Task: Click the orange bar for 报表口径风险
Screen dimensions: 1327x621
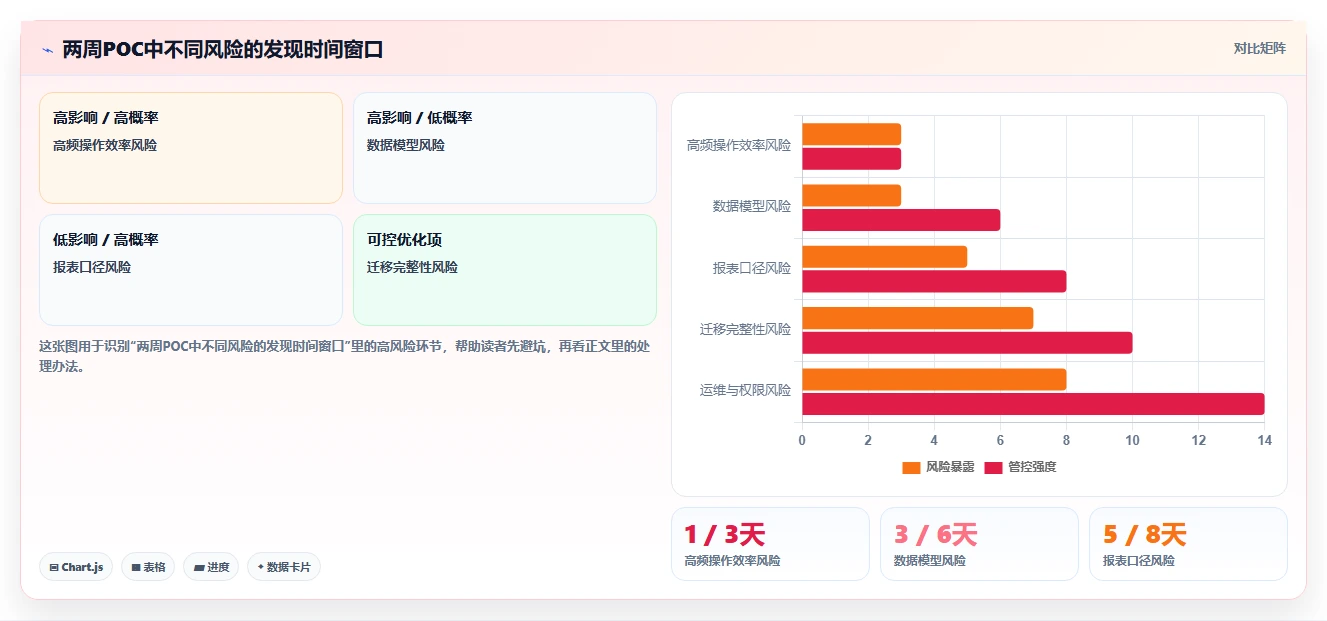Action: pos(884,257)
